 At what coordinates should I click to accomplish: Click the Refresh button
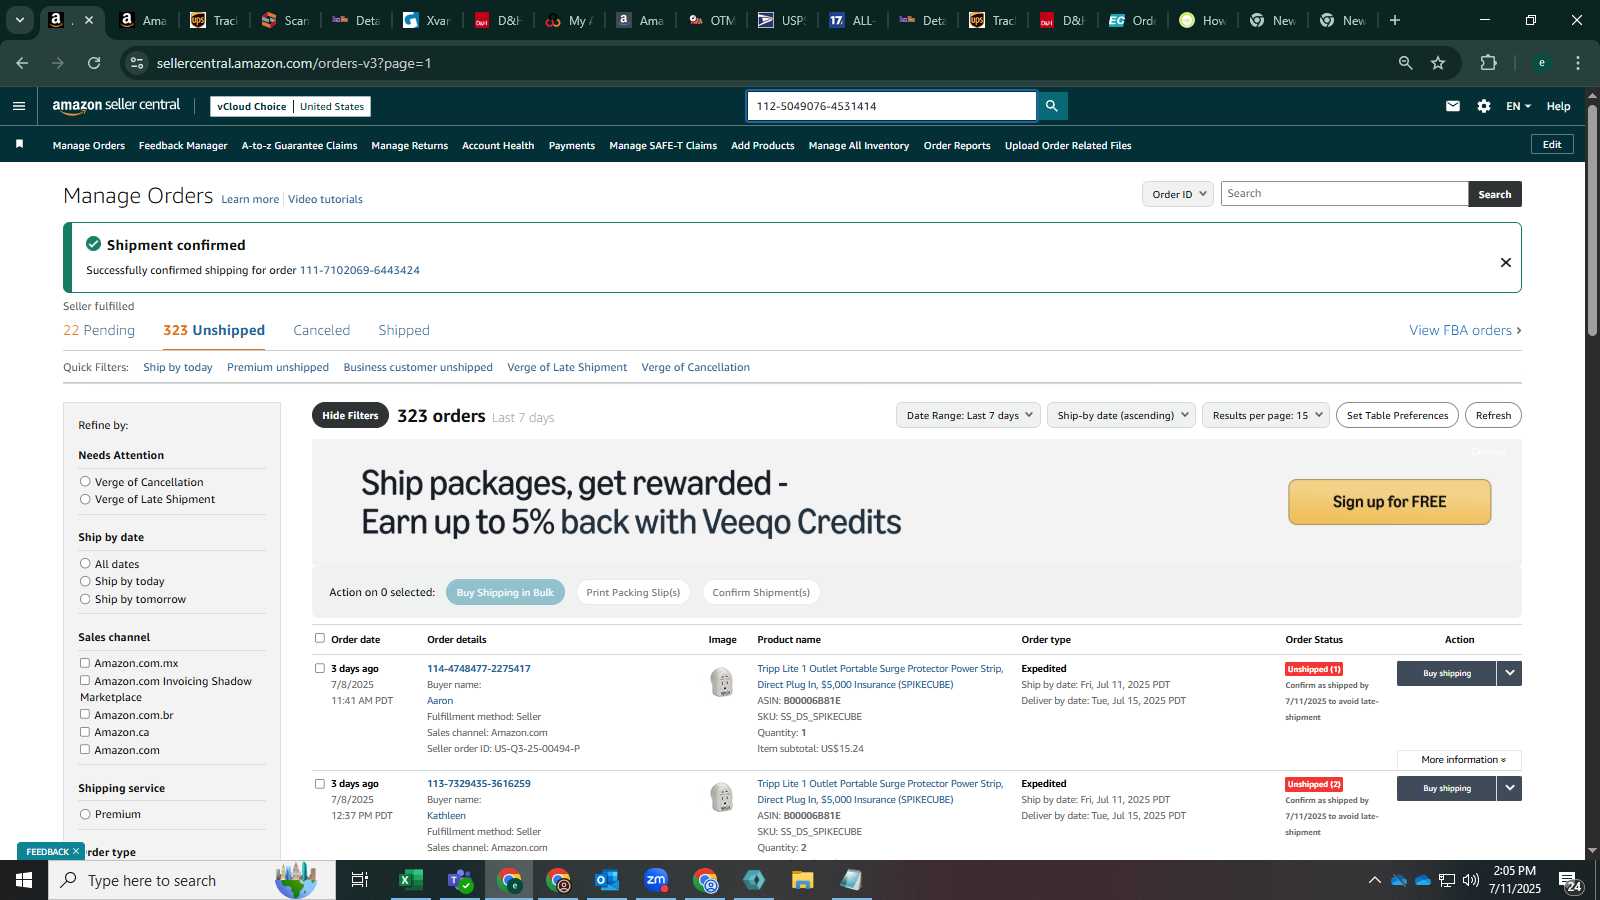coord(1493,415)
